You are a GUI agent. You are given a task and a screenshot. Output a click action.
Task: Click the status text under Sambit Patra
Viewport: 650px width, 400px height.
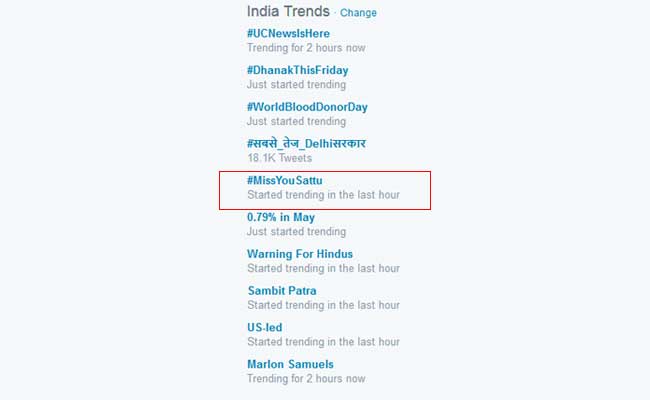coord(323,305)
